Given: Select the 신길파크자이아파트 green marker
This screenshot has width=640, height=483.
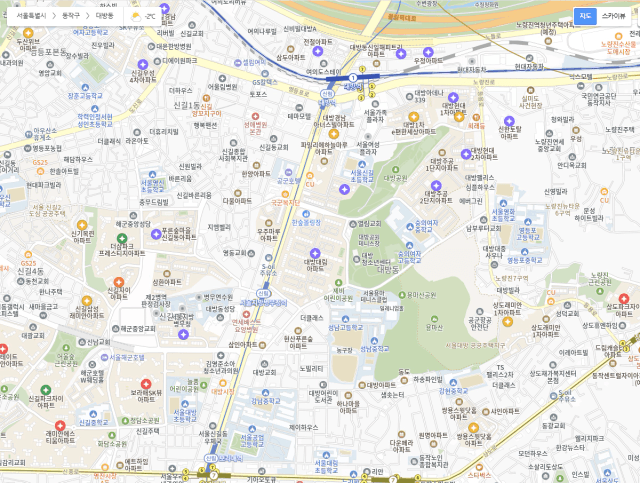Looking at the screenshot, I should tap(46, 390).
